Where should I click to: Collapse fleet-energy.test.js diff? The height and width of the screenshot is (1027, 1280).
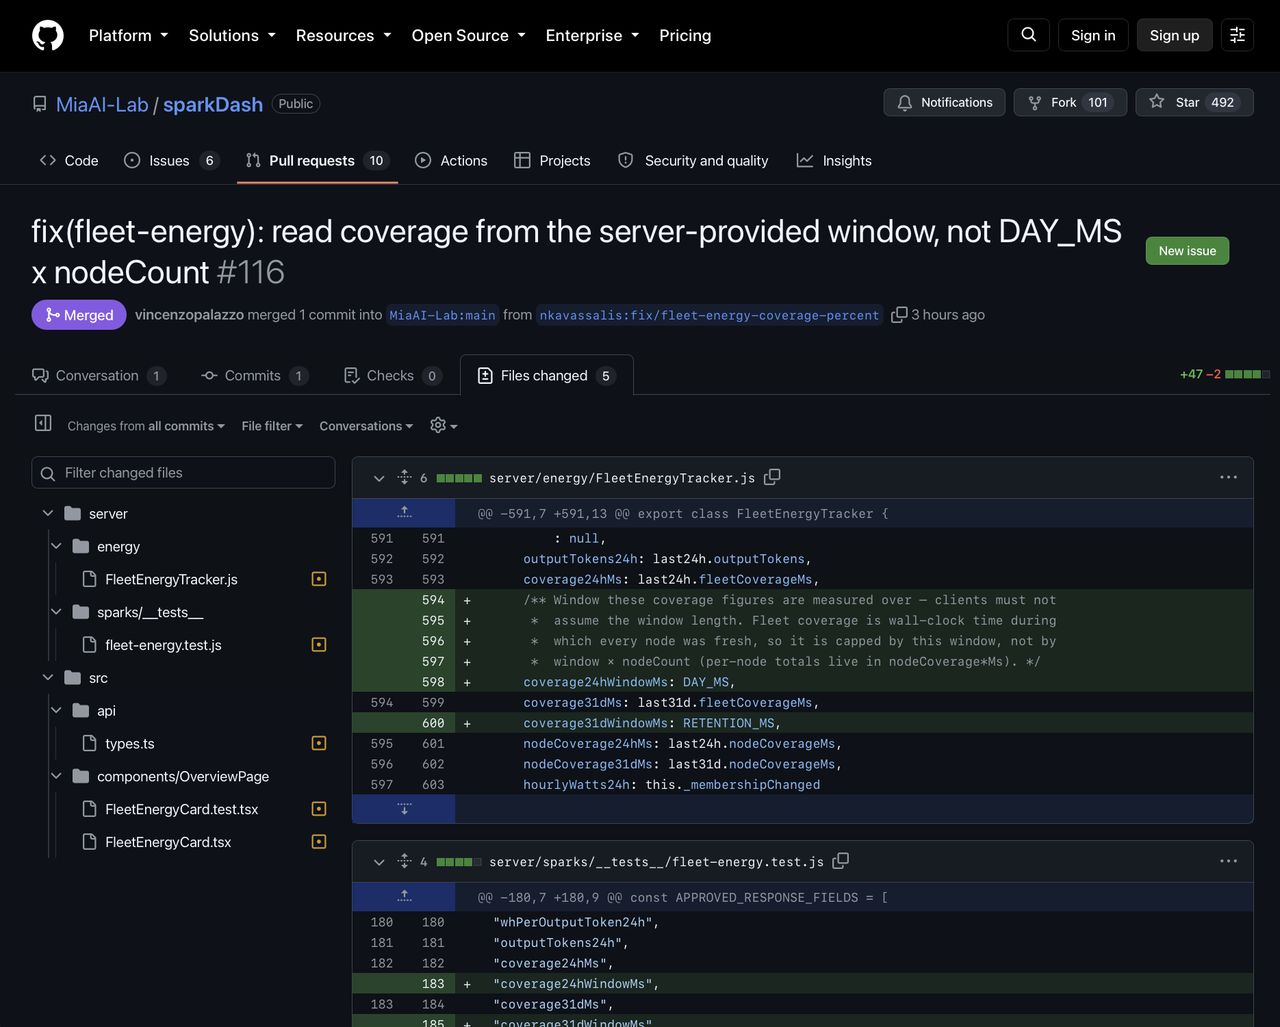click(x=379, y=861)
